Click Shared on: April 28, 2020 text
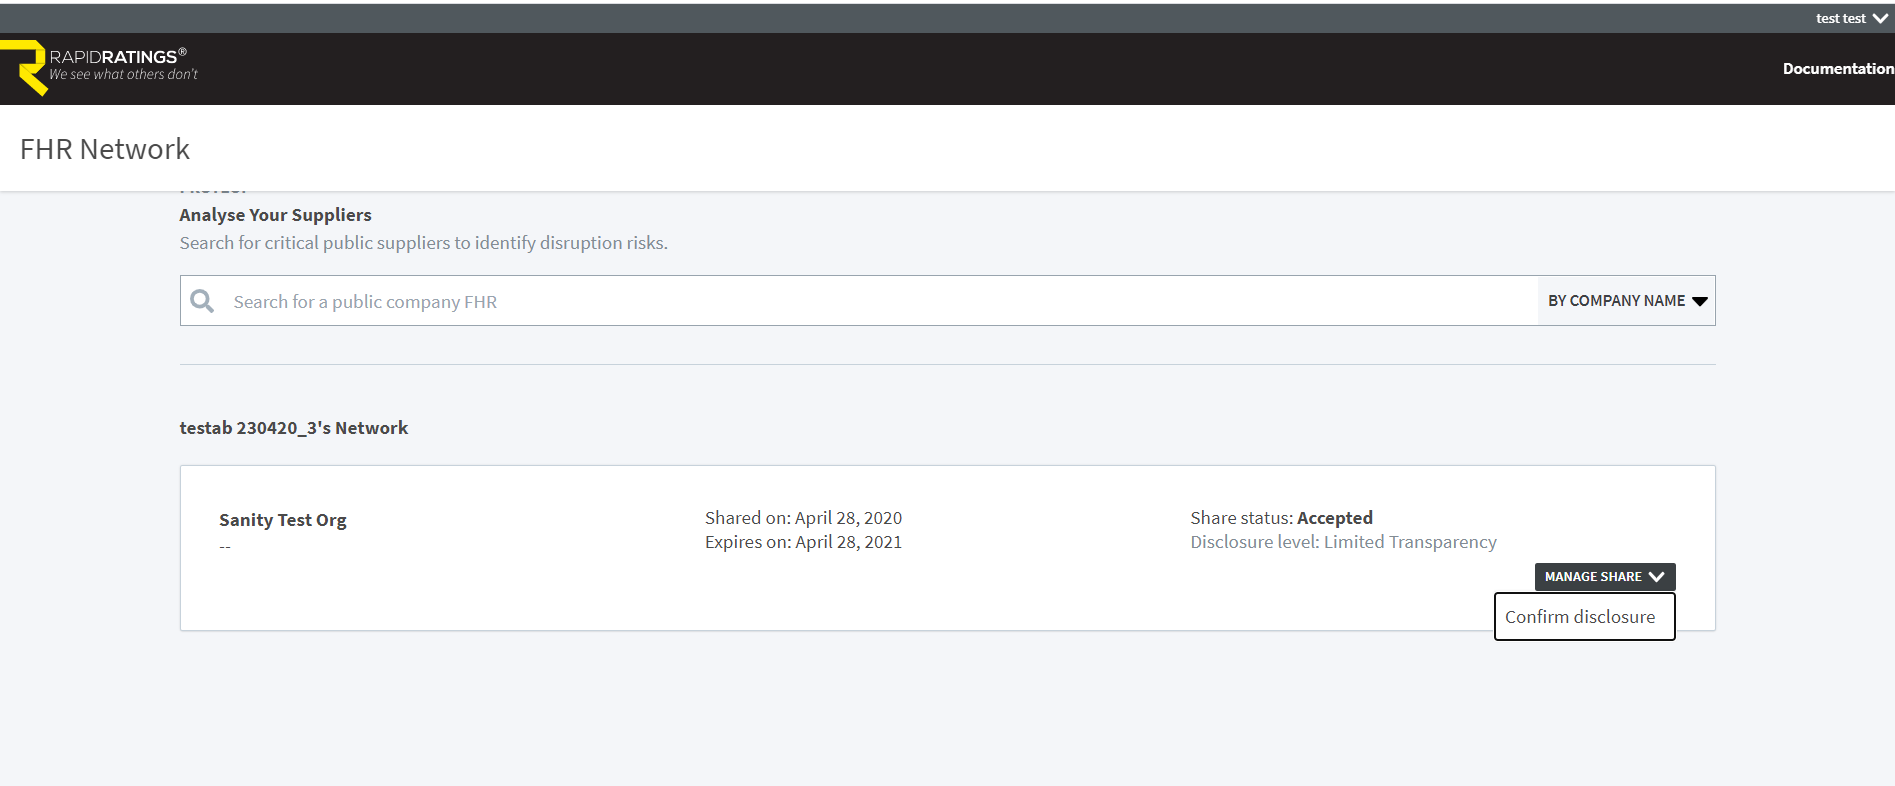Viewport: 1895px width, 786px height. (803, 518)
